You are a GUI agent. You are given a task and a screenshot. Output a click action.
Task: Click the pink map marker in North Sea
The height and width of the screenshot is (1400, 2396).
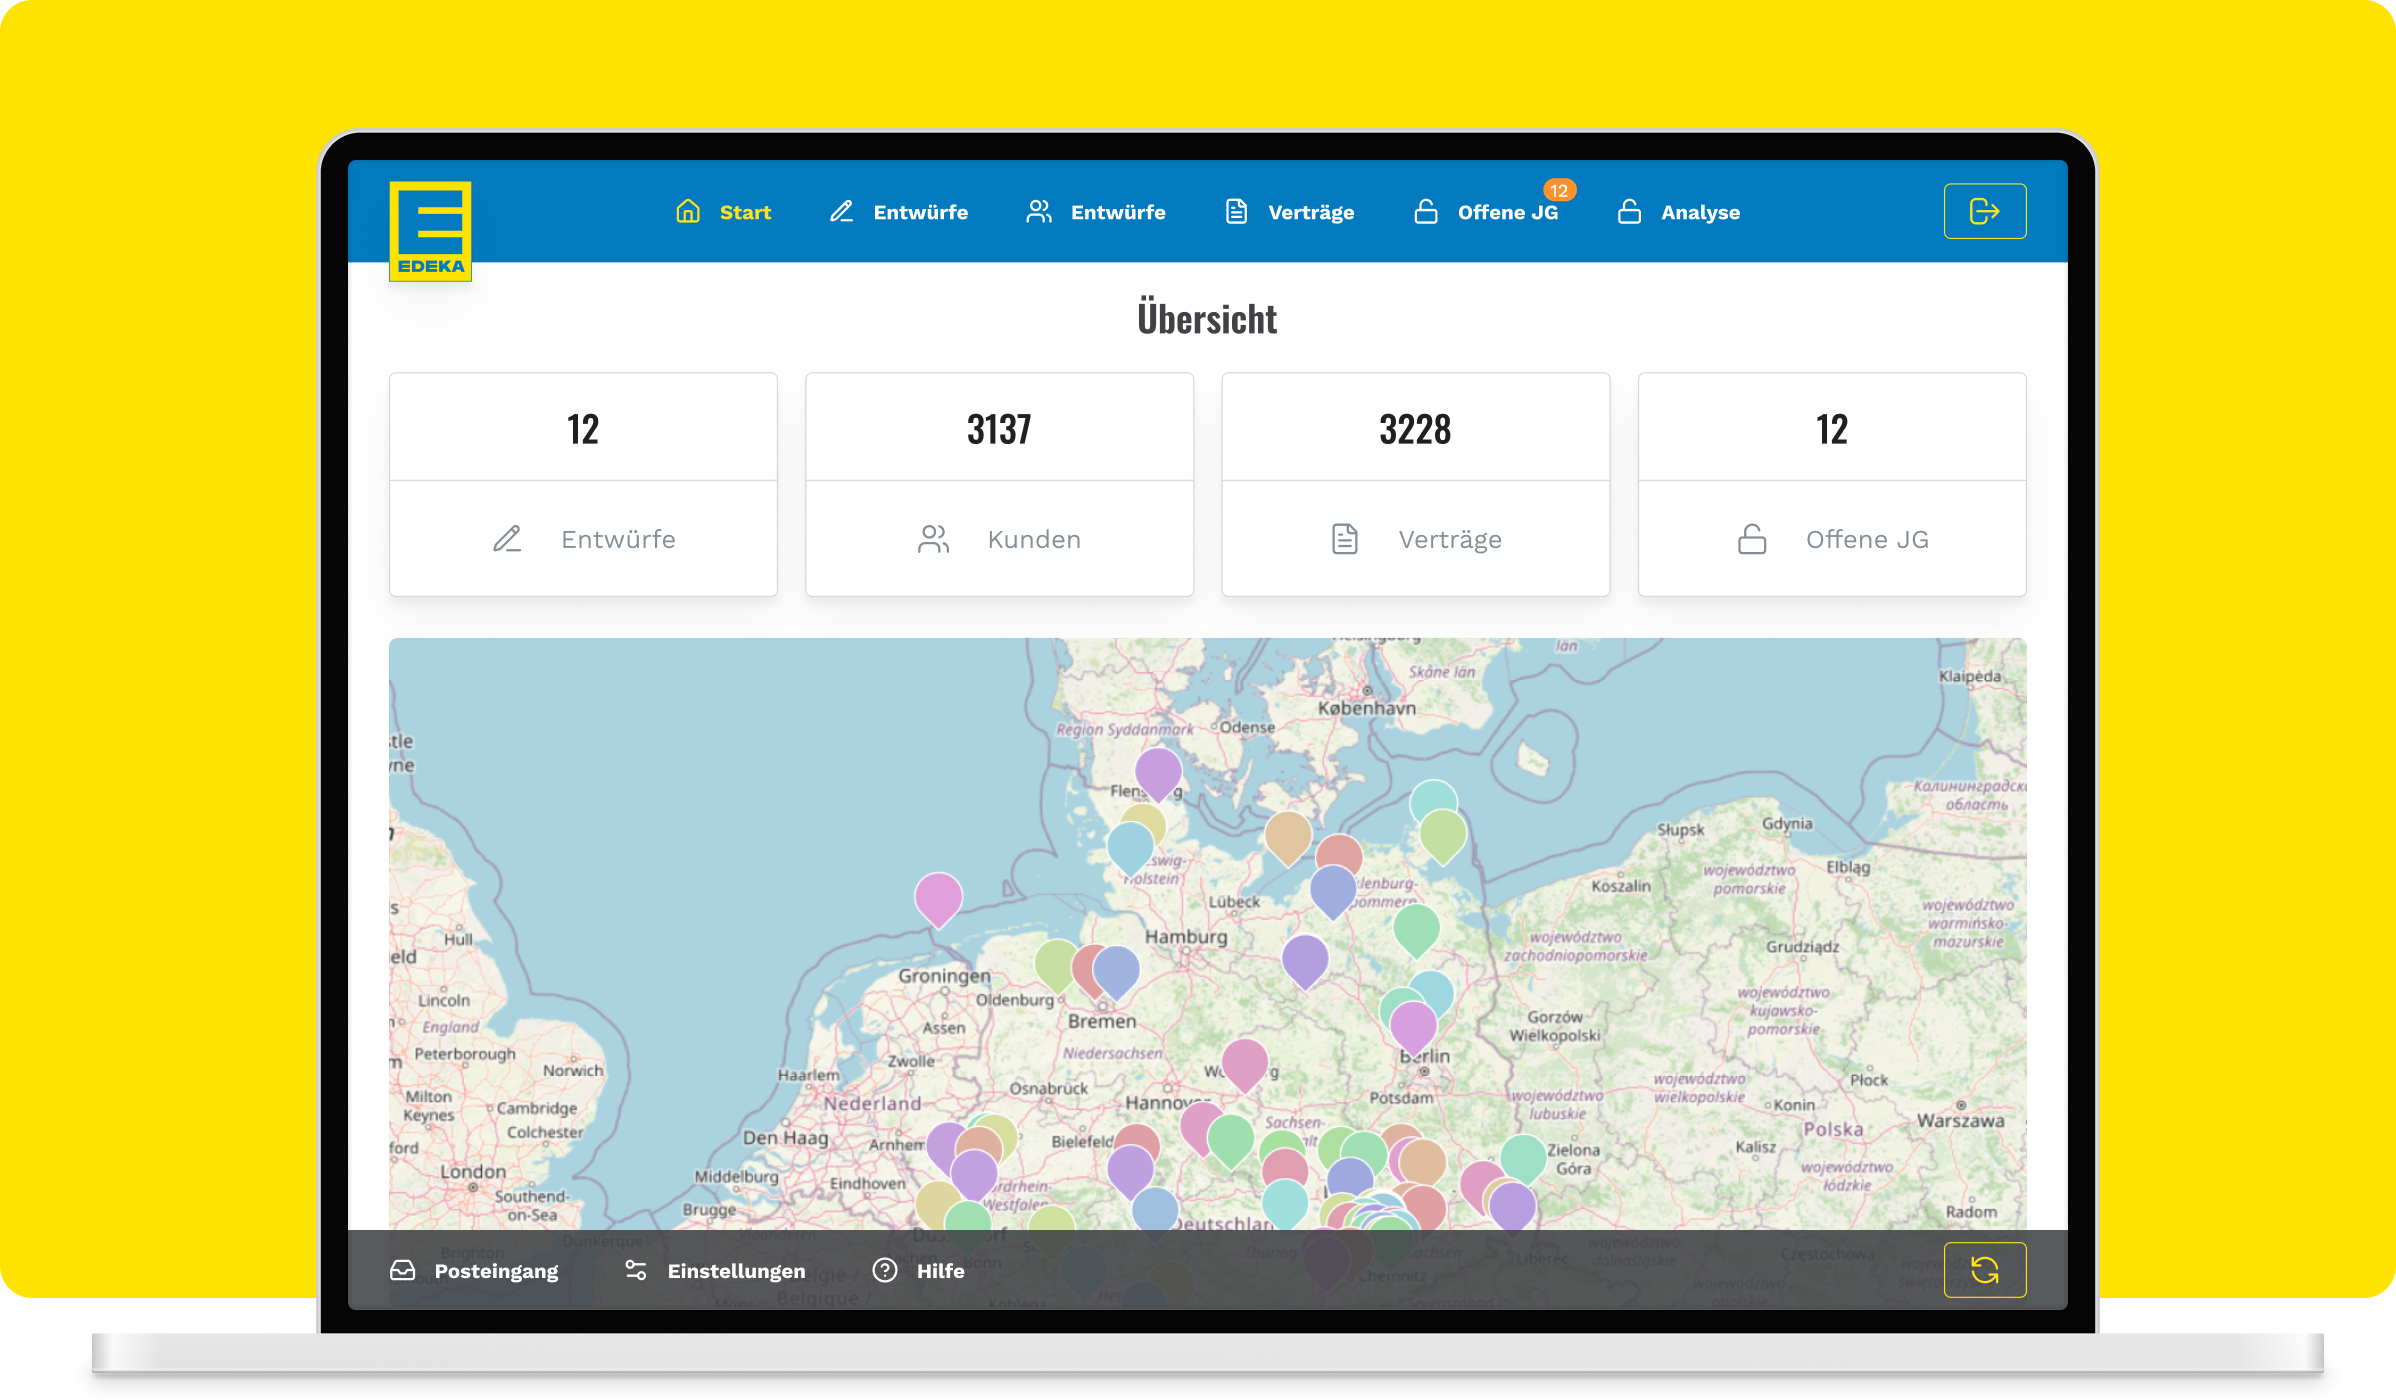pyautogui.click(x=938, y=897)
